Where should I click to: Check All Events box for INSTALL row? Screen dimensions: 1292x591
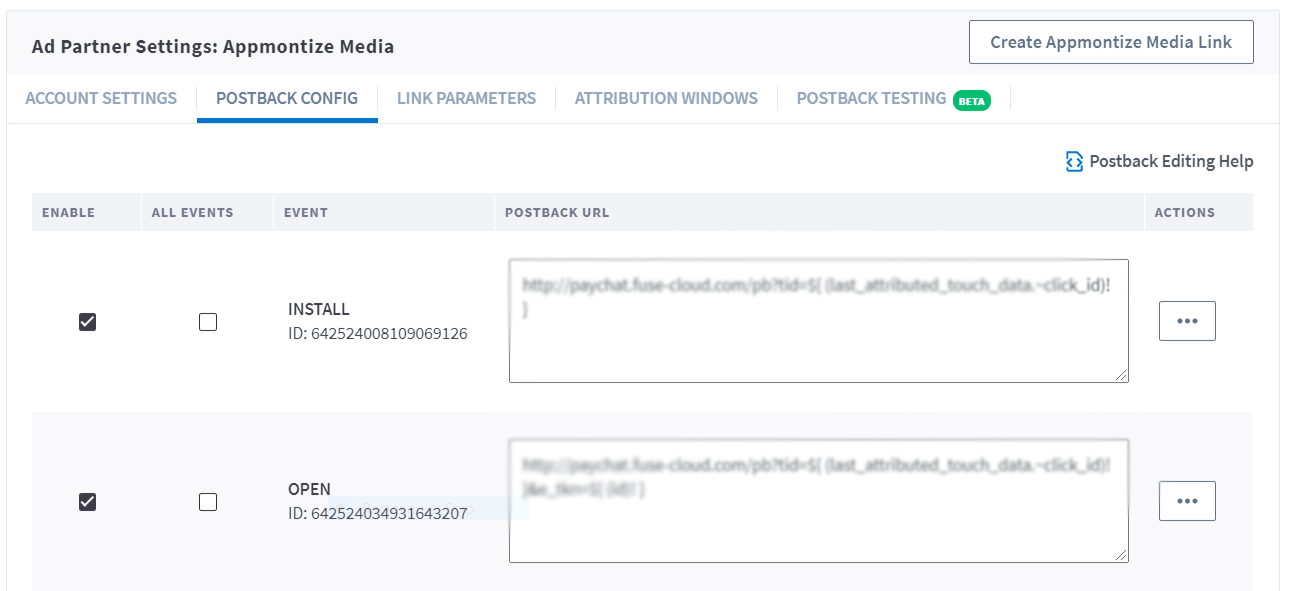(x=208, y=322)
